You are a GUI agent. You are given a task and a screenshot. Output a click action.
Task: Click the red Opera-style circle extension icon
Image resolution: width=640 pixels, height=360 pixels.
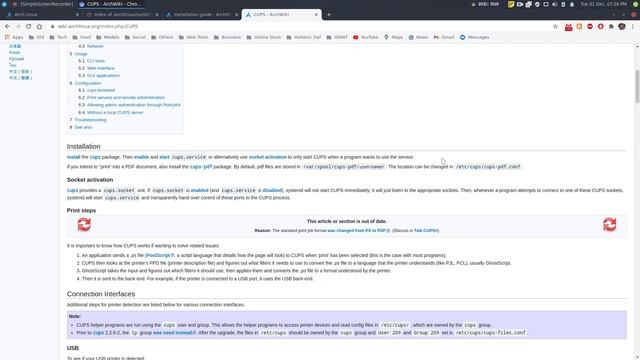coord(600,26)
